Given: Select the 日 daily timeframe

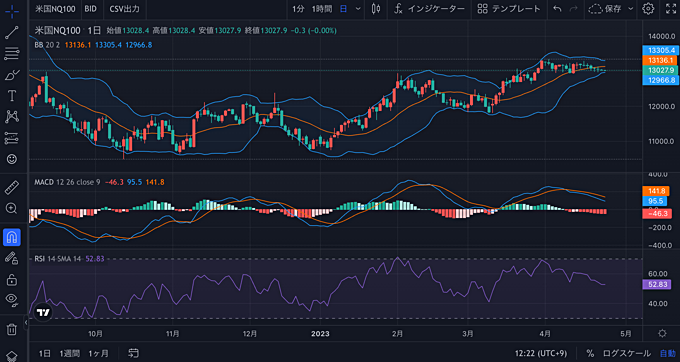Looking at the screenshot, I should coord(343,9).
